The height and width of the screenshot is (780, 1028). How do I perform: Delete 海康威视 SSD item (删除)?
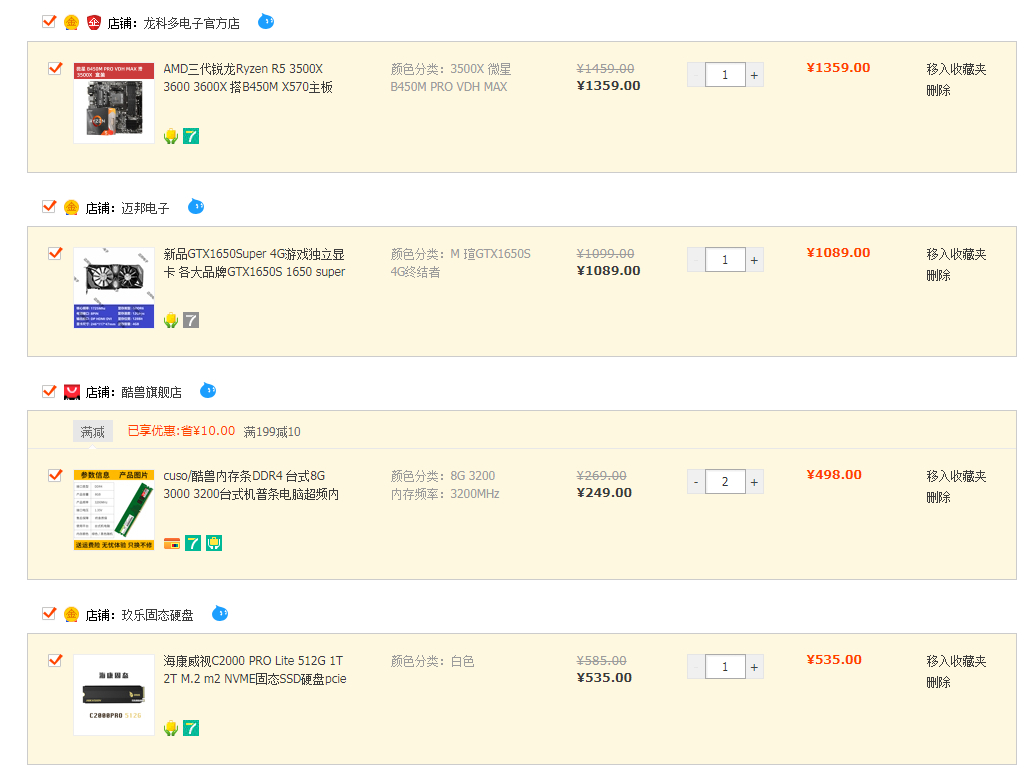pyautogui.click(x=938, y=683)
